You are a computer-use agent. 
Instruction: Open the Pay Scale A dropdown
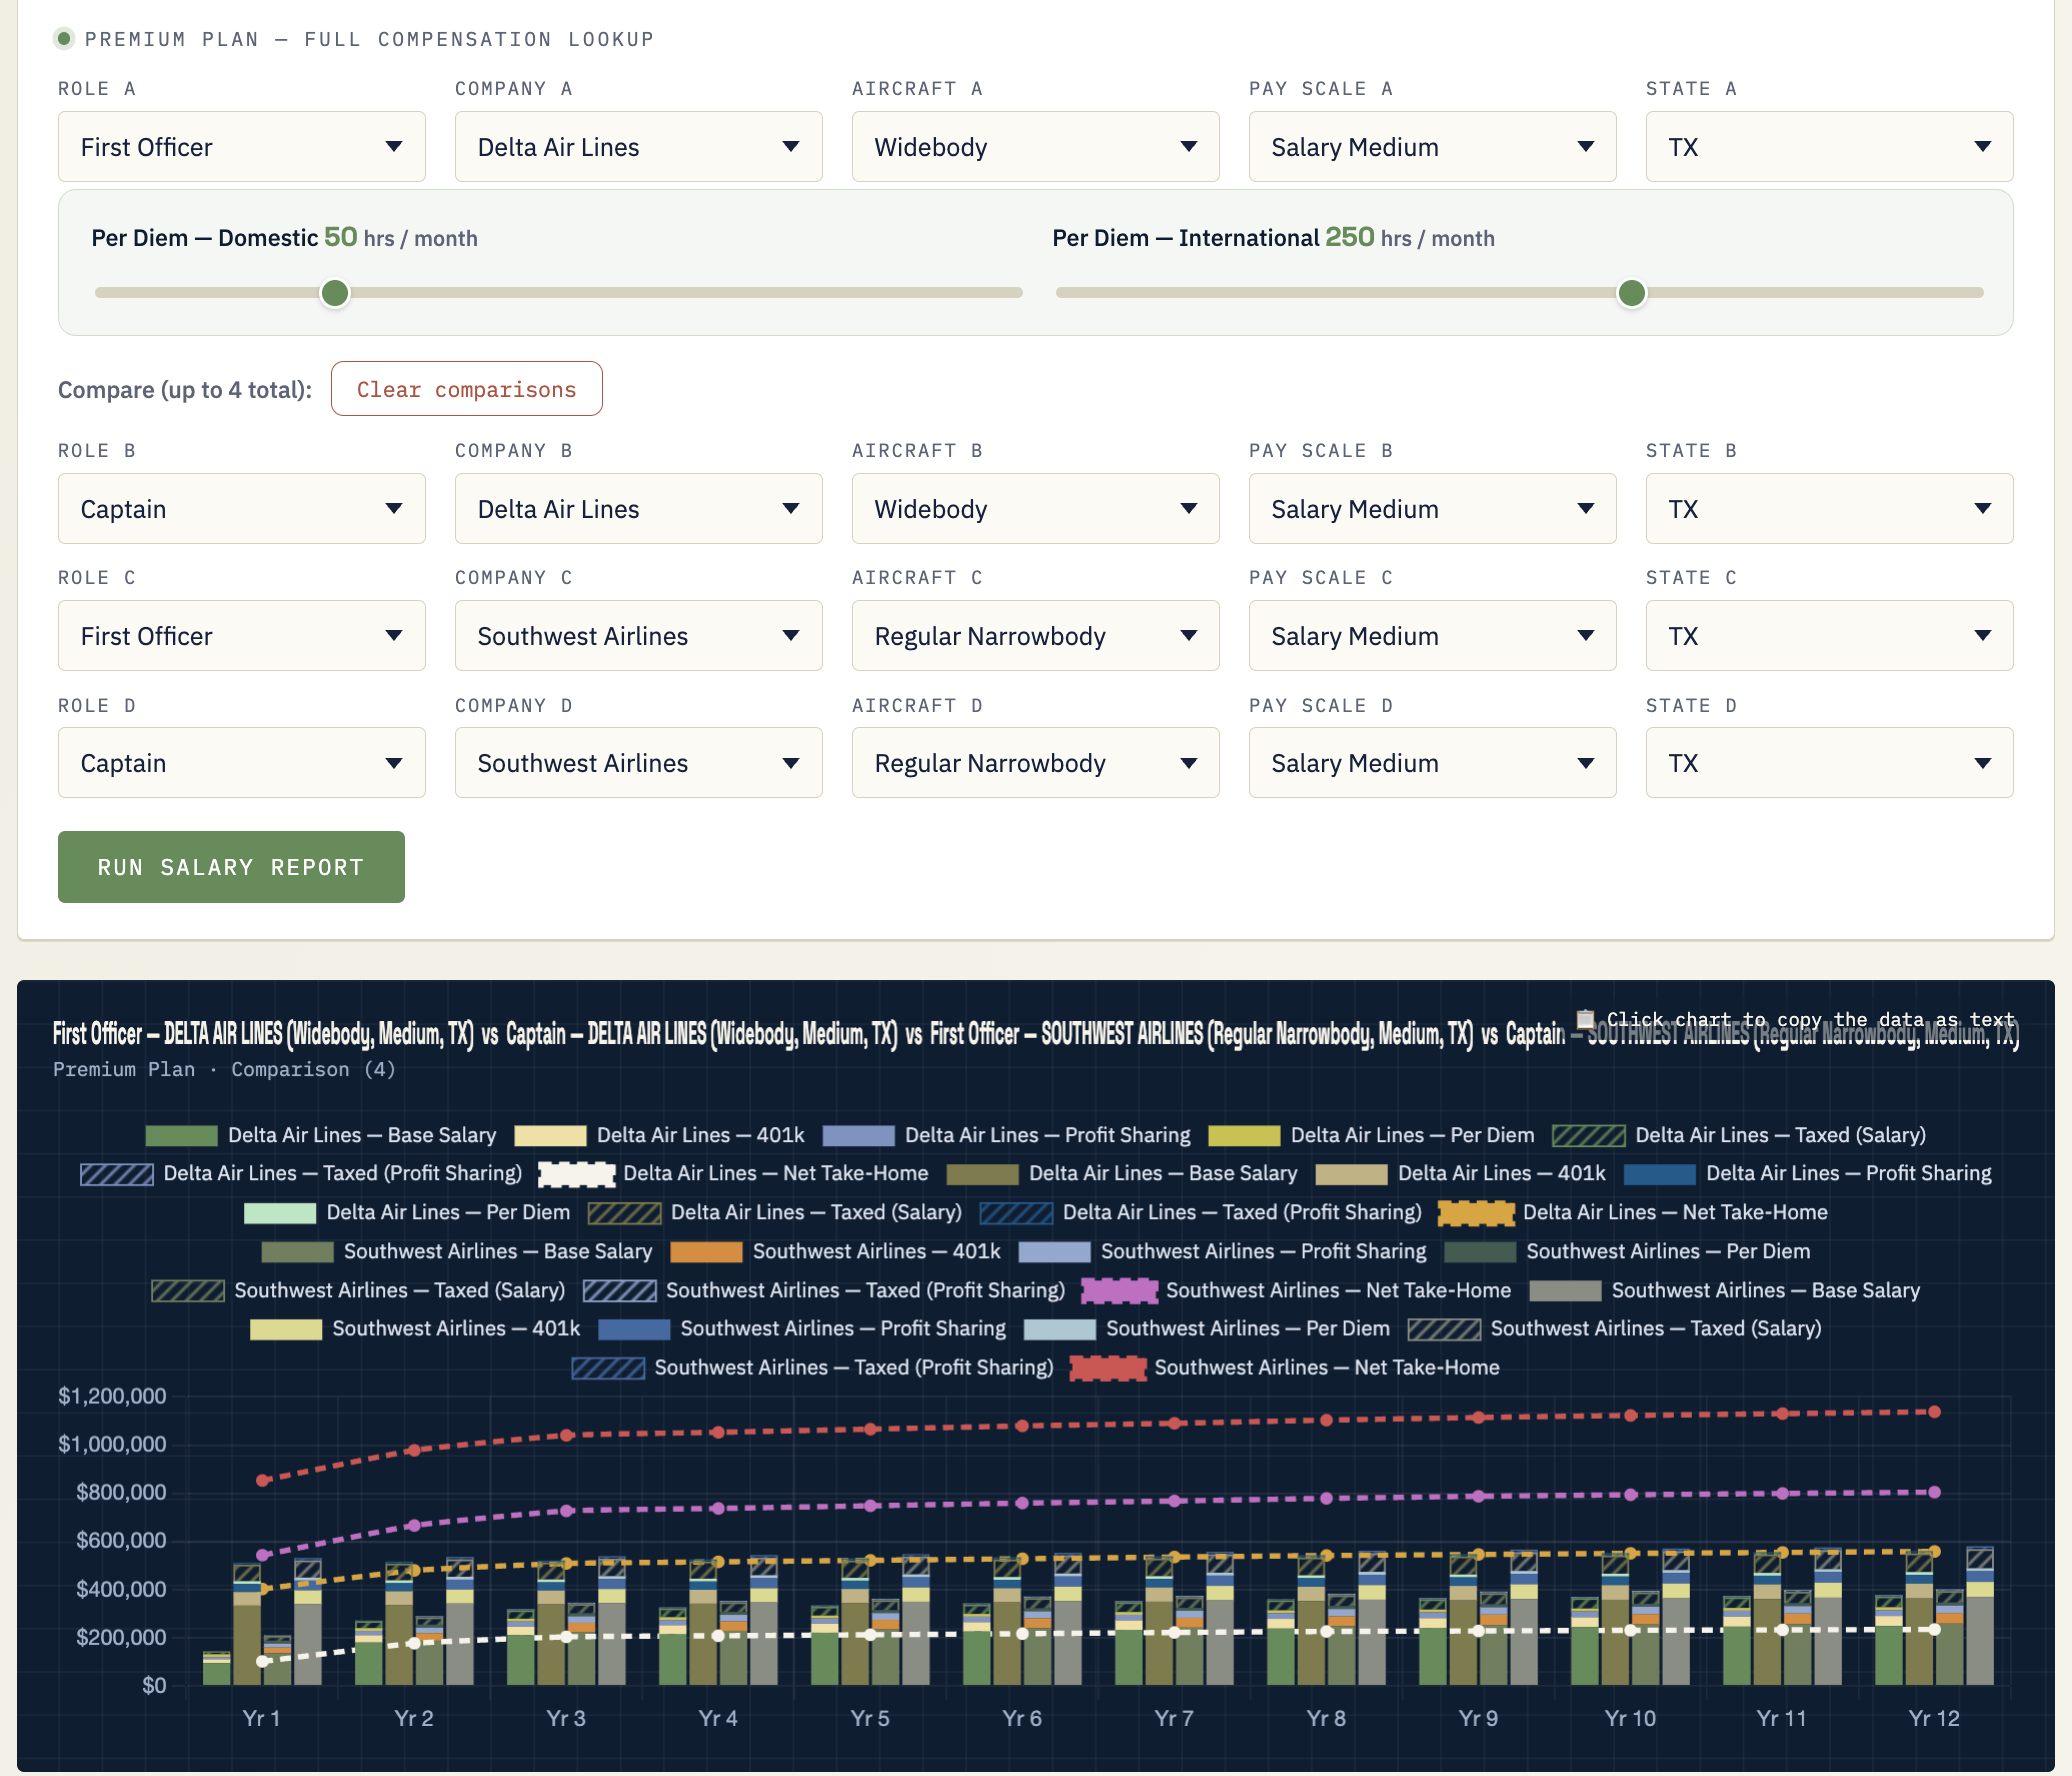tap(1433, 147)
